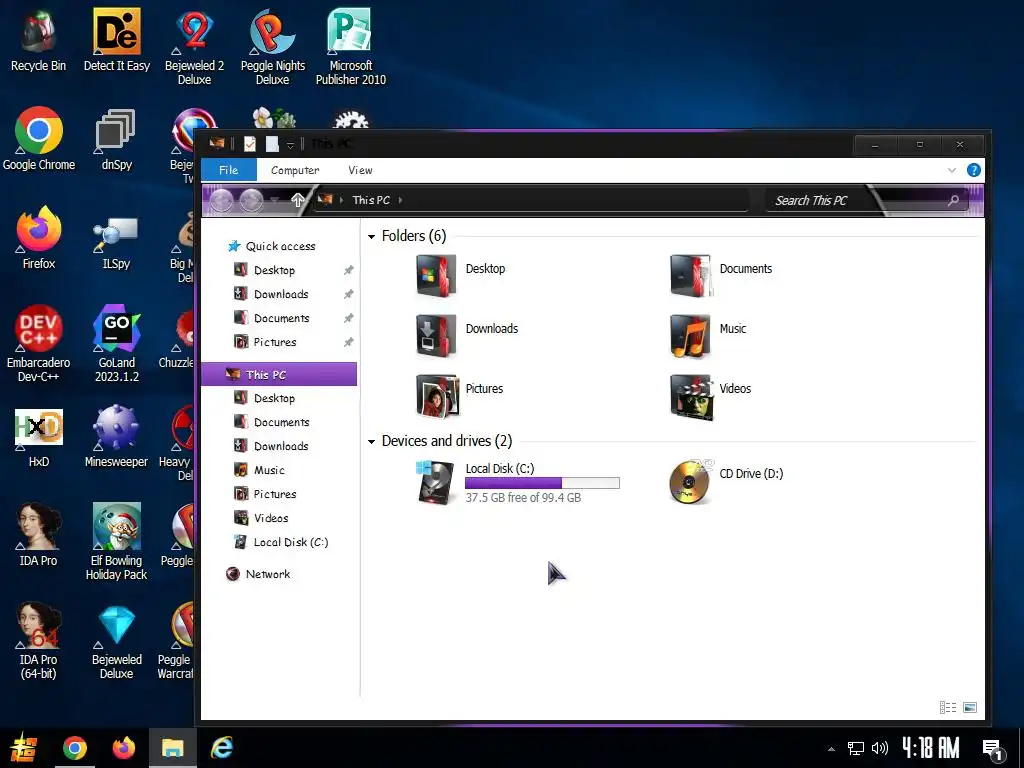Image resolution: width=1024 pixels, height=768 pixels.
Task: Open Internet Explorer from taskbar
Action: pyautogui.click(x=222, y=748)
